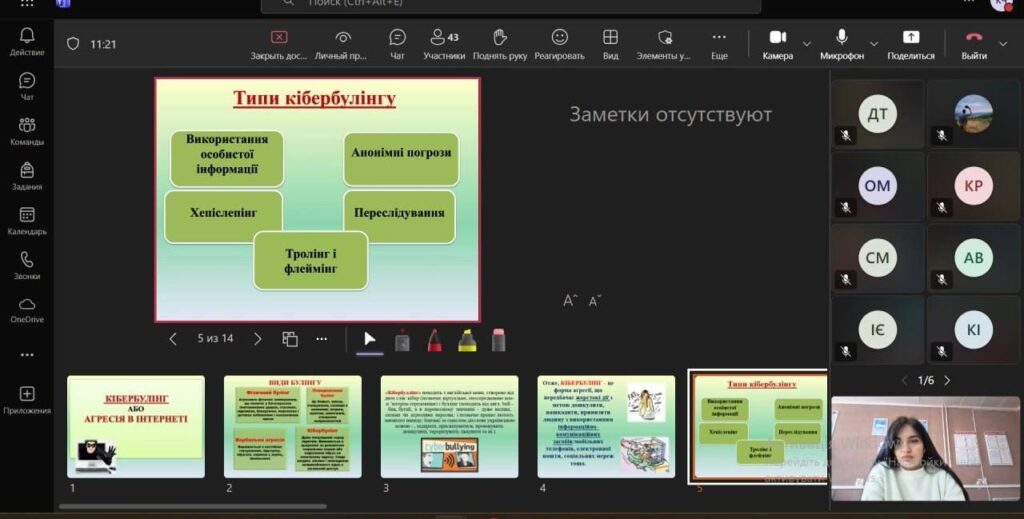Expand the camera options dropdown arrow
The image size is (1024, 519).
tap(807, 44)
